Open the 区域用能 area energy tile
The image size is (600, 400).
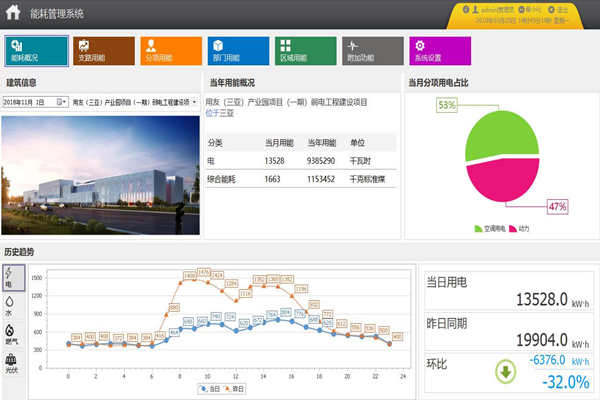pyautogui.click(x=305, y=50)
